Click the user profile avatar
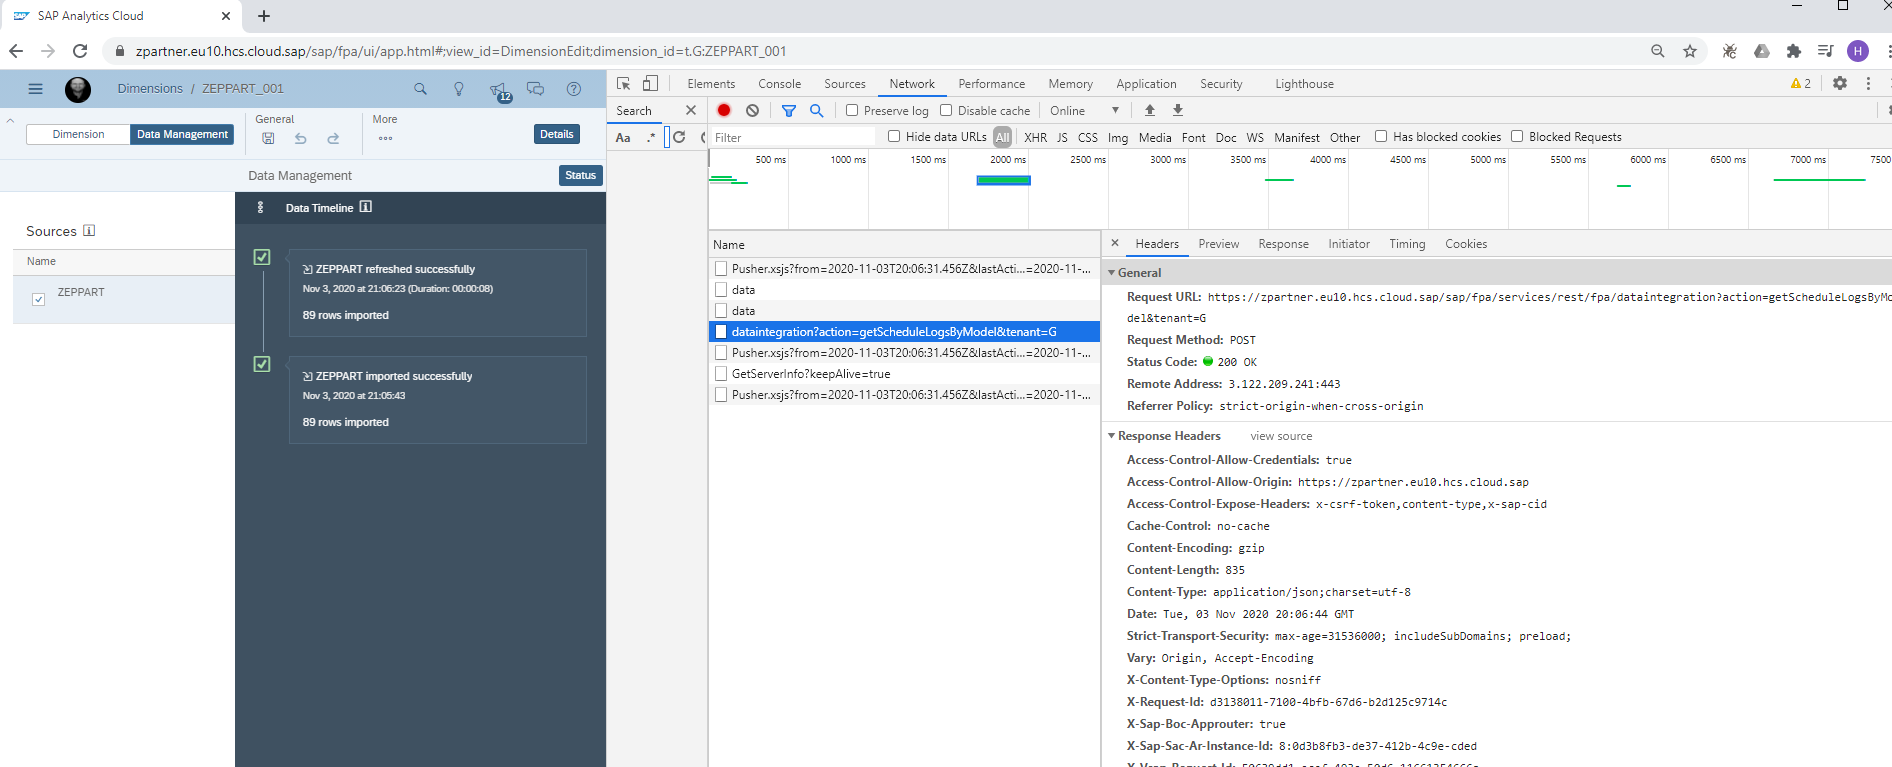The image size is (1892, 767). point(78,89)
